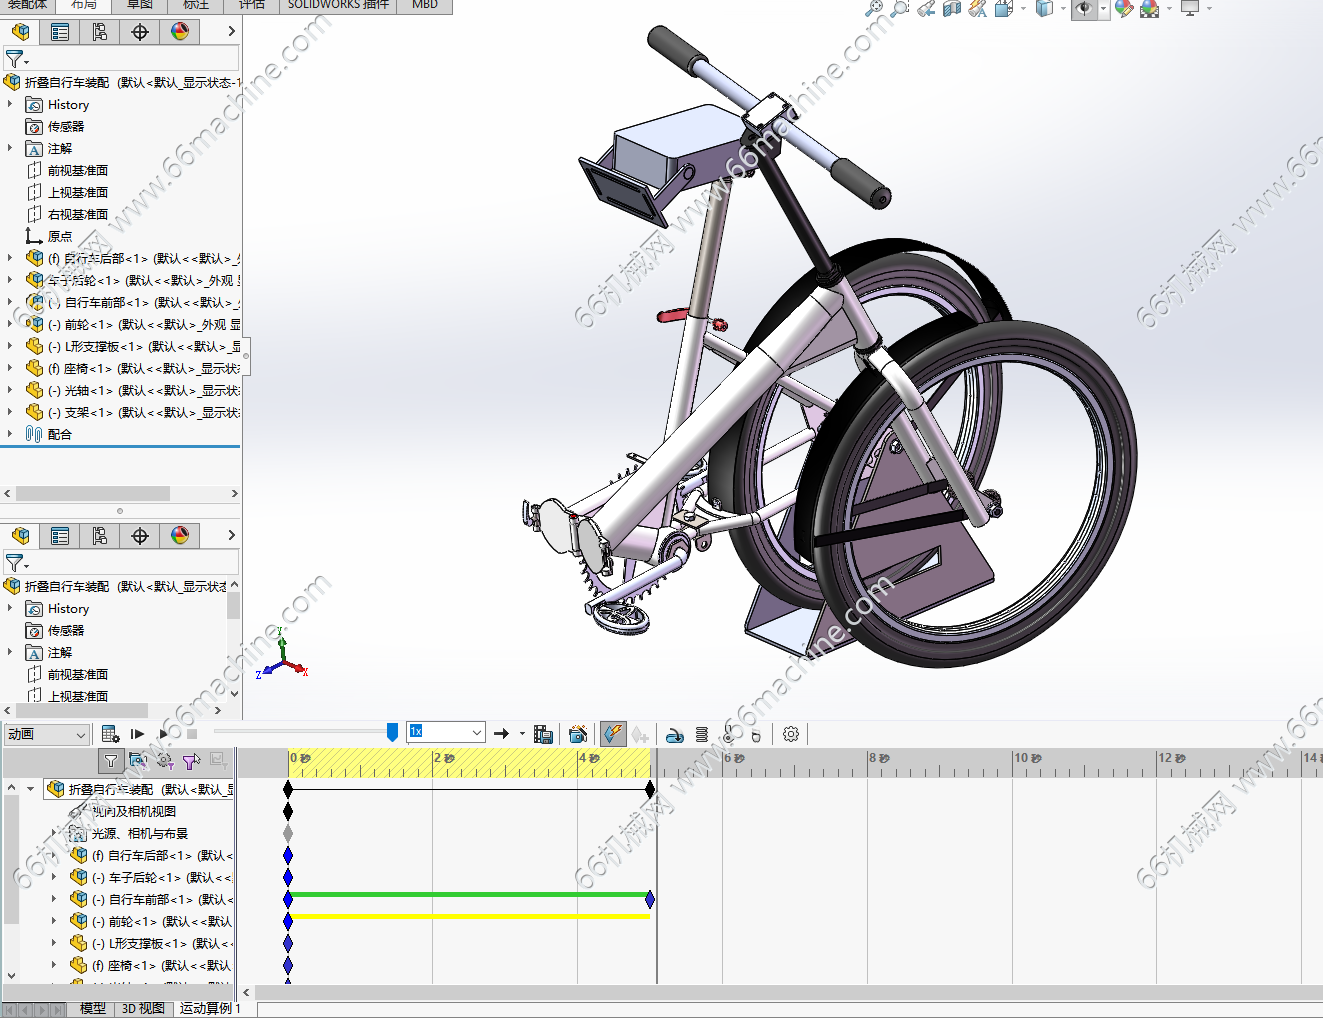This screenshot has width=1323, height=1018.
Task: Select 前视基准面 in the top tree
Action: (x=78, y=171)
